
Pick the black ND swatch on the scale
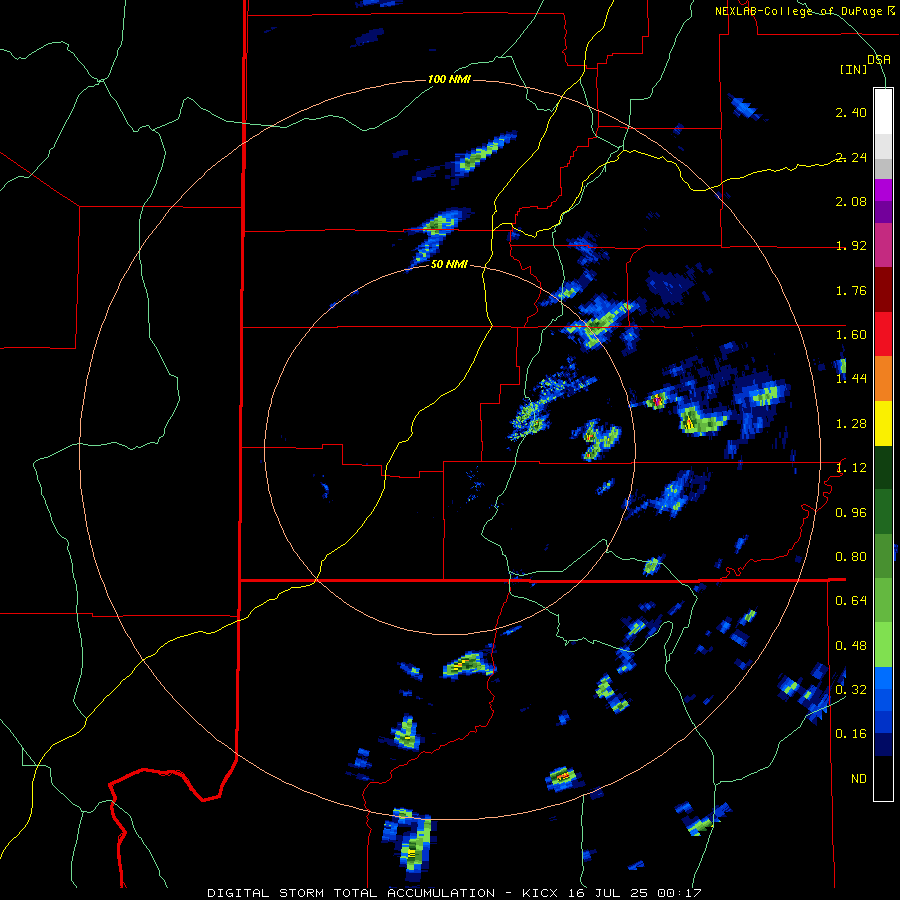(x=883, y=778)
